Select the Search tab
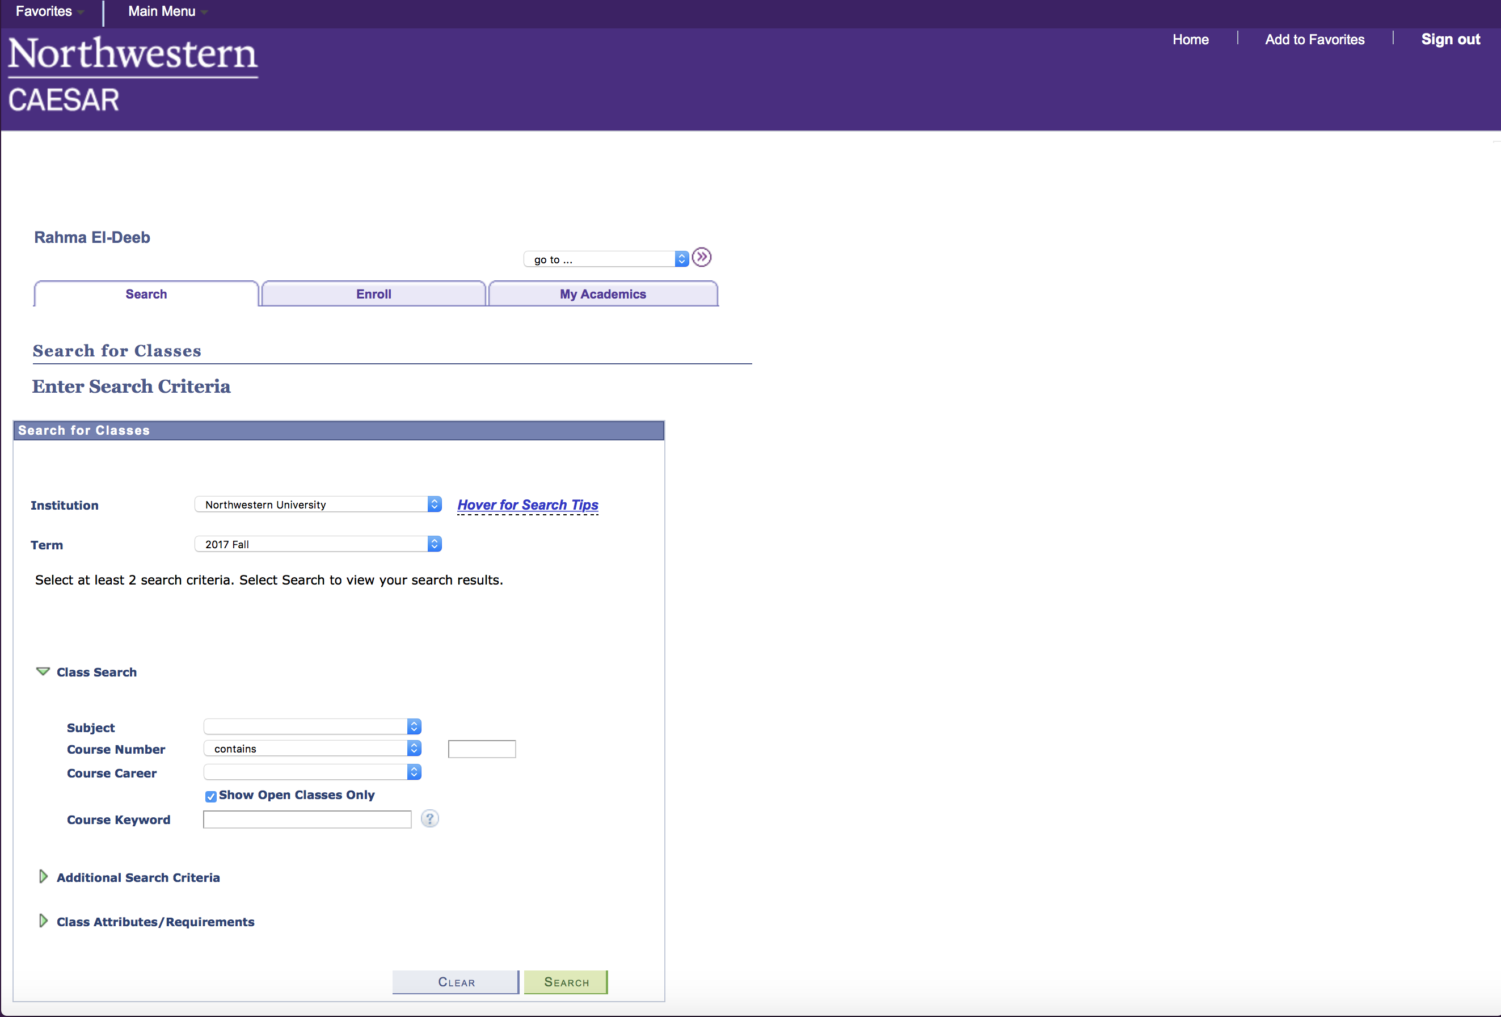This screenshot has width=1501, height=1017. point(146,294)
